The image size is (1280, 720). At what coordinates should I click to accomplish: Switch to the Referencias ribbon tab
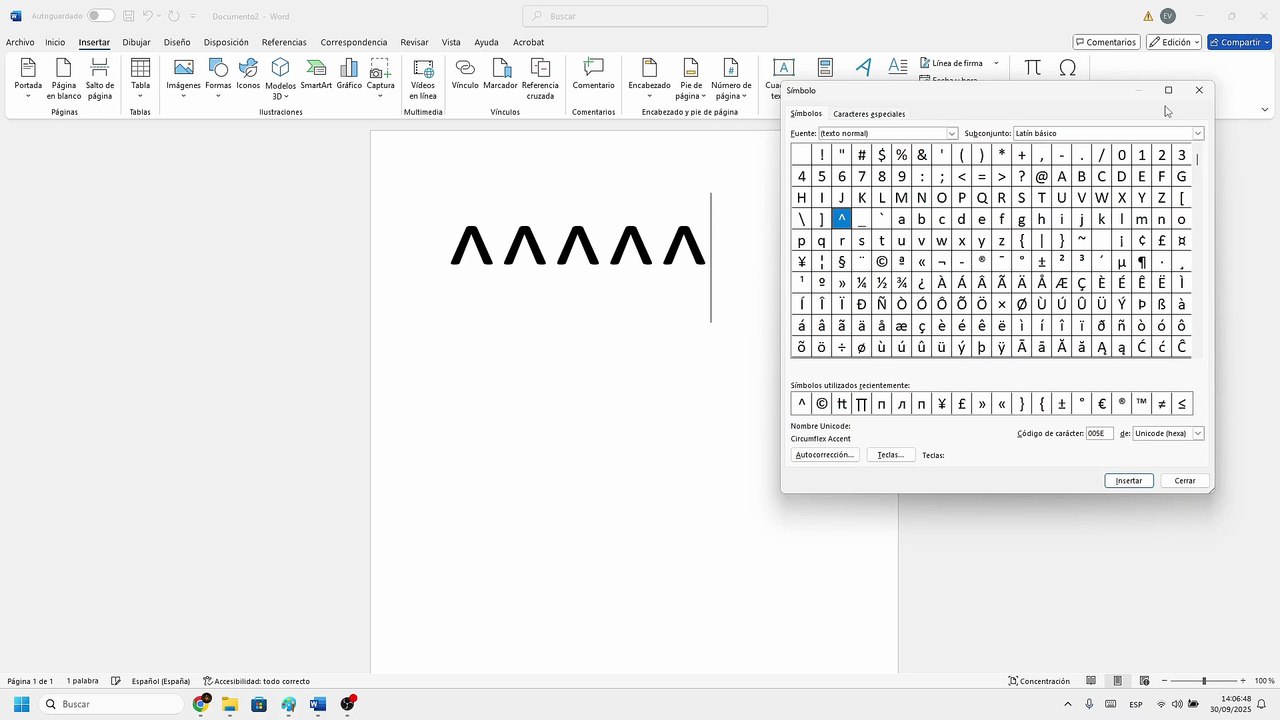point(284,42)
